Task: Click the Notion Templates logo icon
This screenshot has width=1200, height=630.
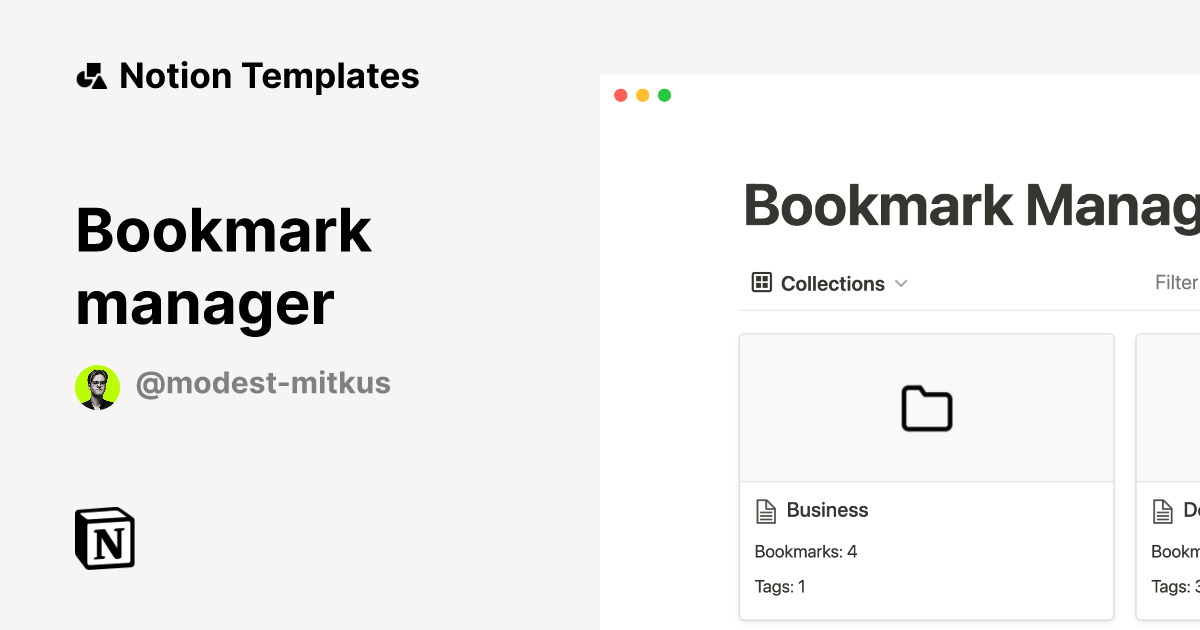Action: tap(91, 75)
